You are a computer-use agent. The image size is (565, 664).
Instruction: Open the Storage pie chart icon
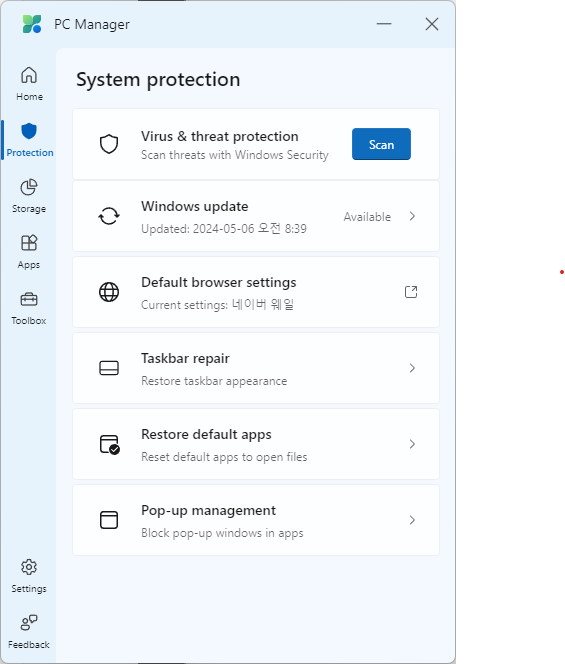click(29, 187)
